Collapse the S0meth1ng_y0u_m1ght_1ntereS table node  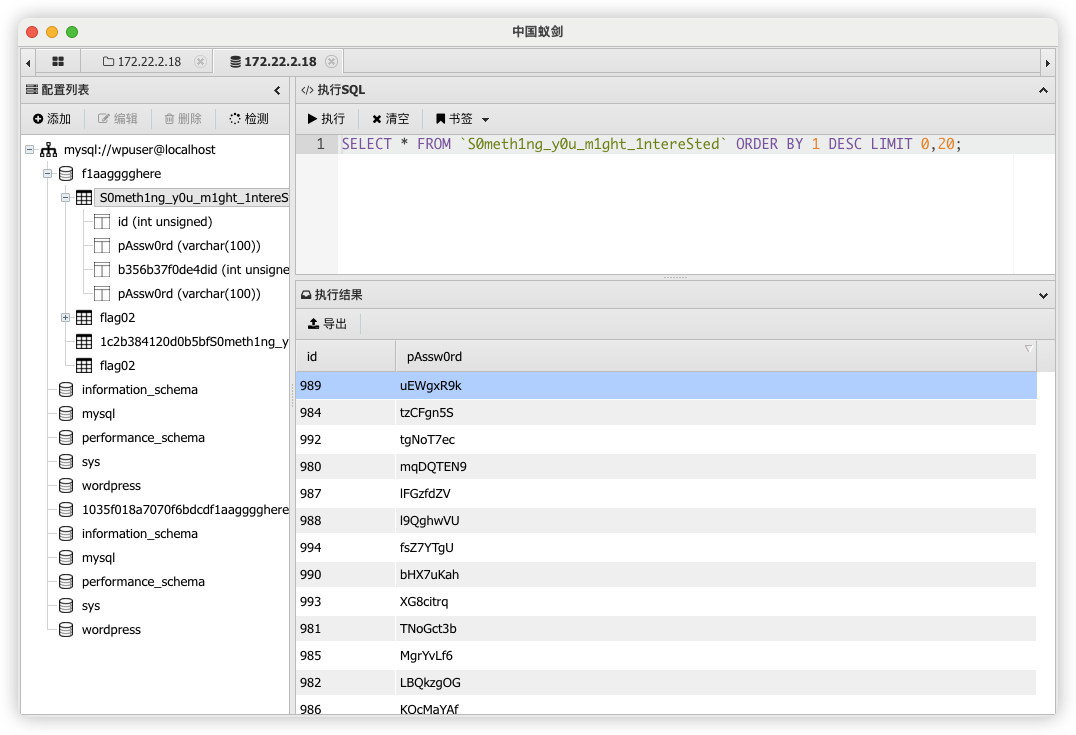(65, 197)
